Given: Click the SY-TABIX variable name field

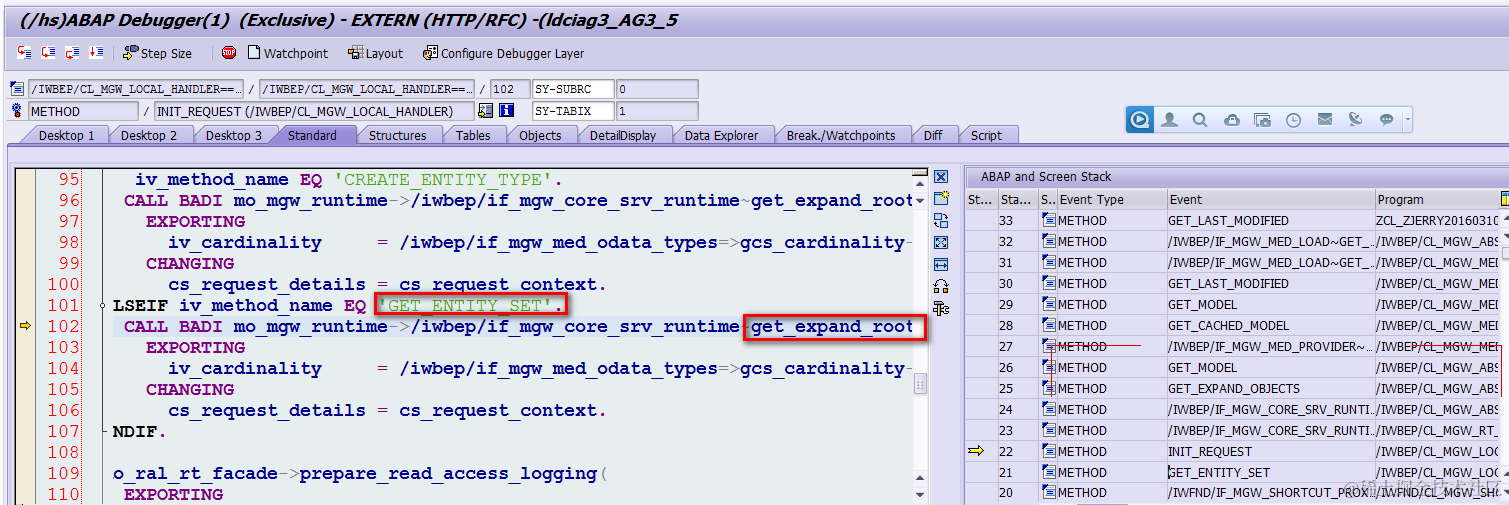Looking at the screenshot, I should tap(573, 111).
